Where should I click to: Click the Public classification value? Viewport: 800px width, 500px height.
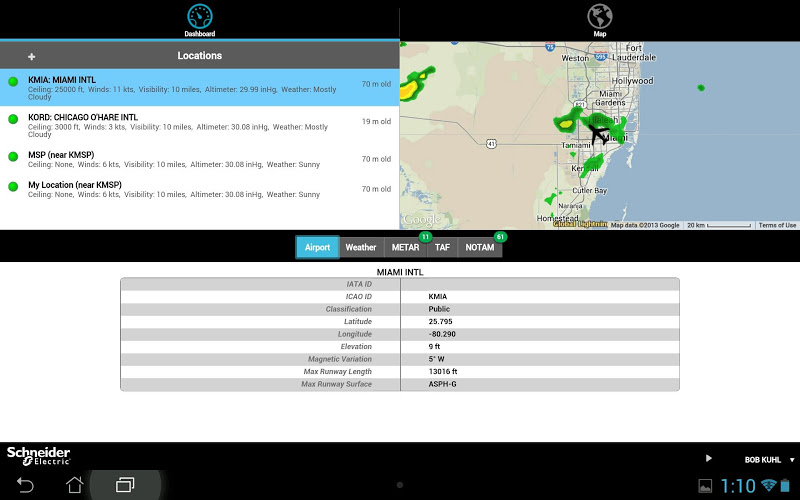pyautogui.click(x=439, y=309)
